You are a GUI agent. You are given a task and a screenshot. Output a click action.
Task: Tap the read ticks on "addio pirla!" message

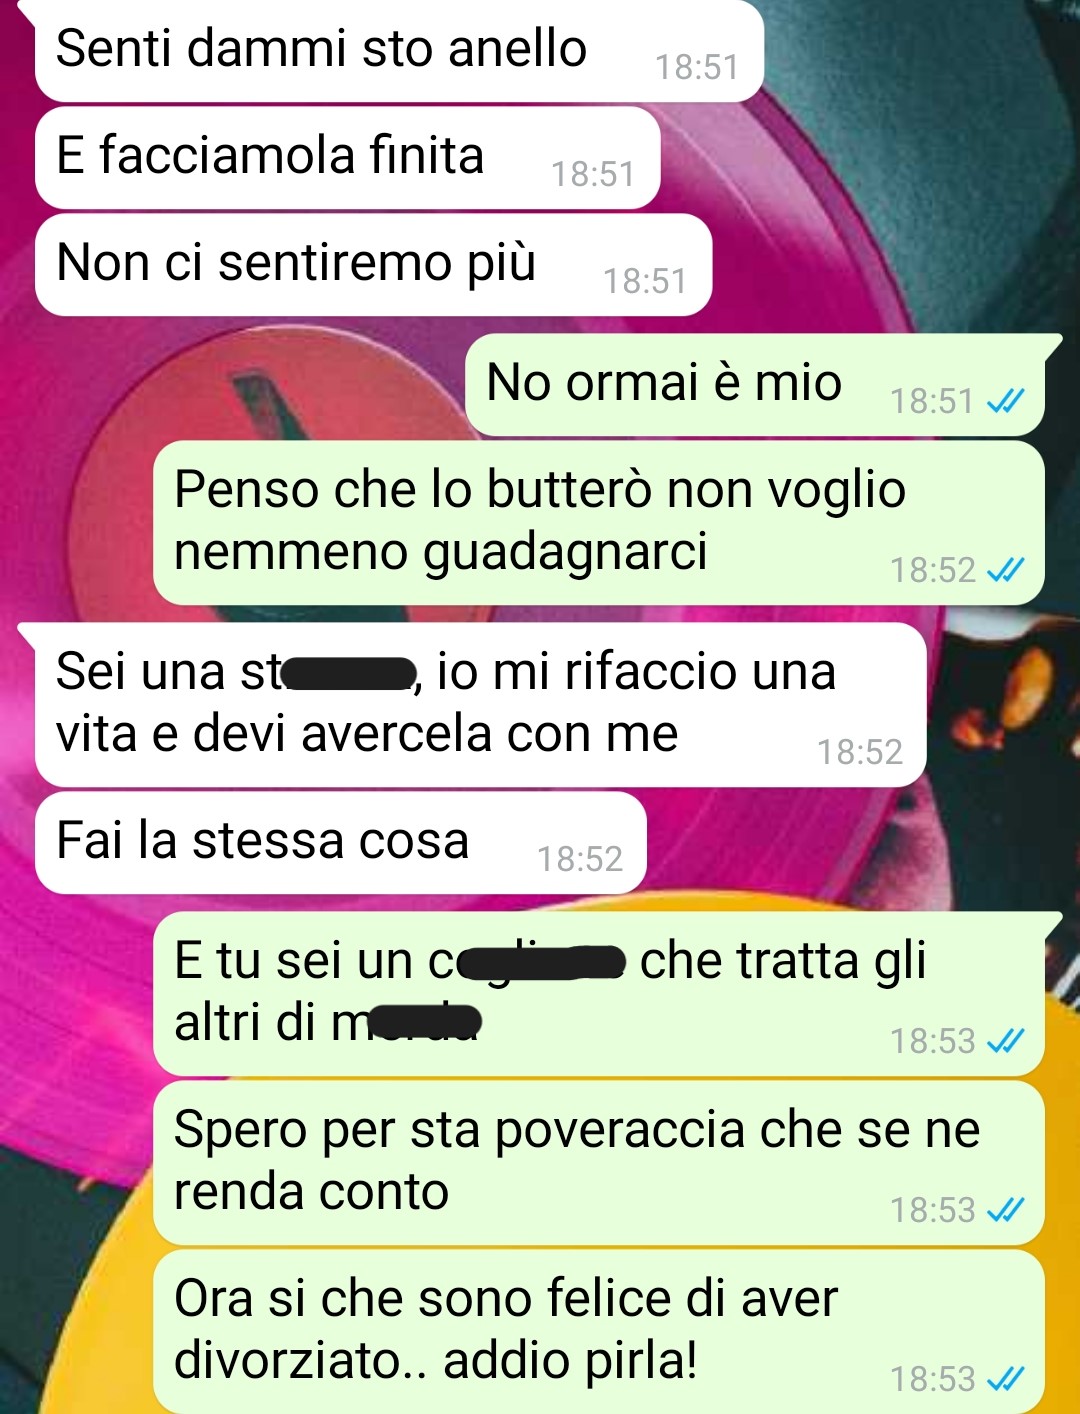pyautogui.click(x=1005, y=1379)
